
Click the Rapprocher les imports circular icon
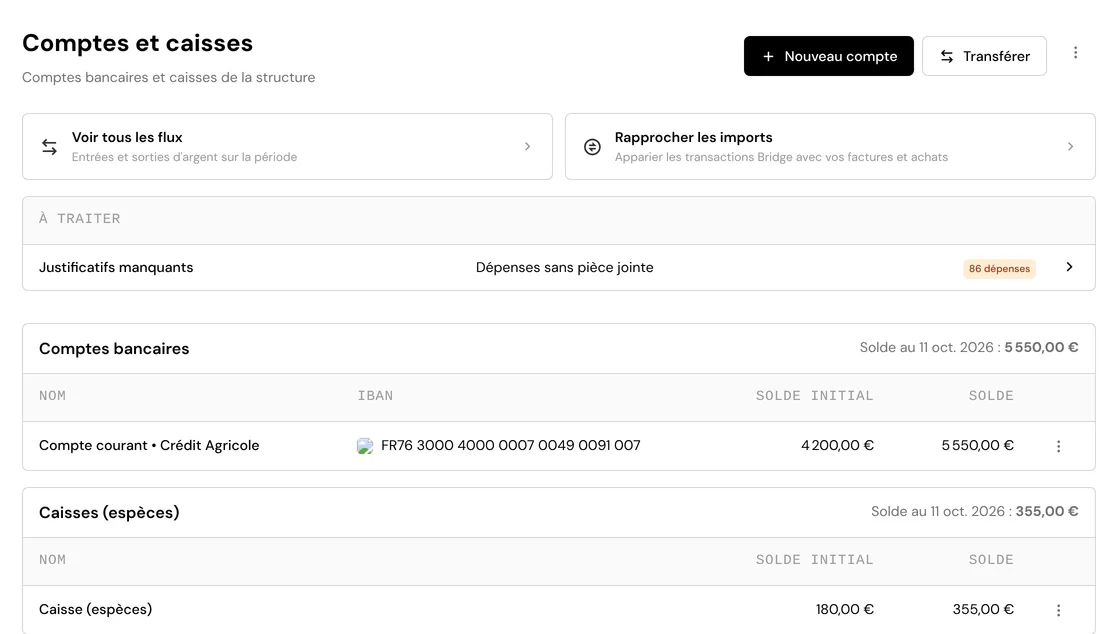[592, 146]
